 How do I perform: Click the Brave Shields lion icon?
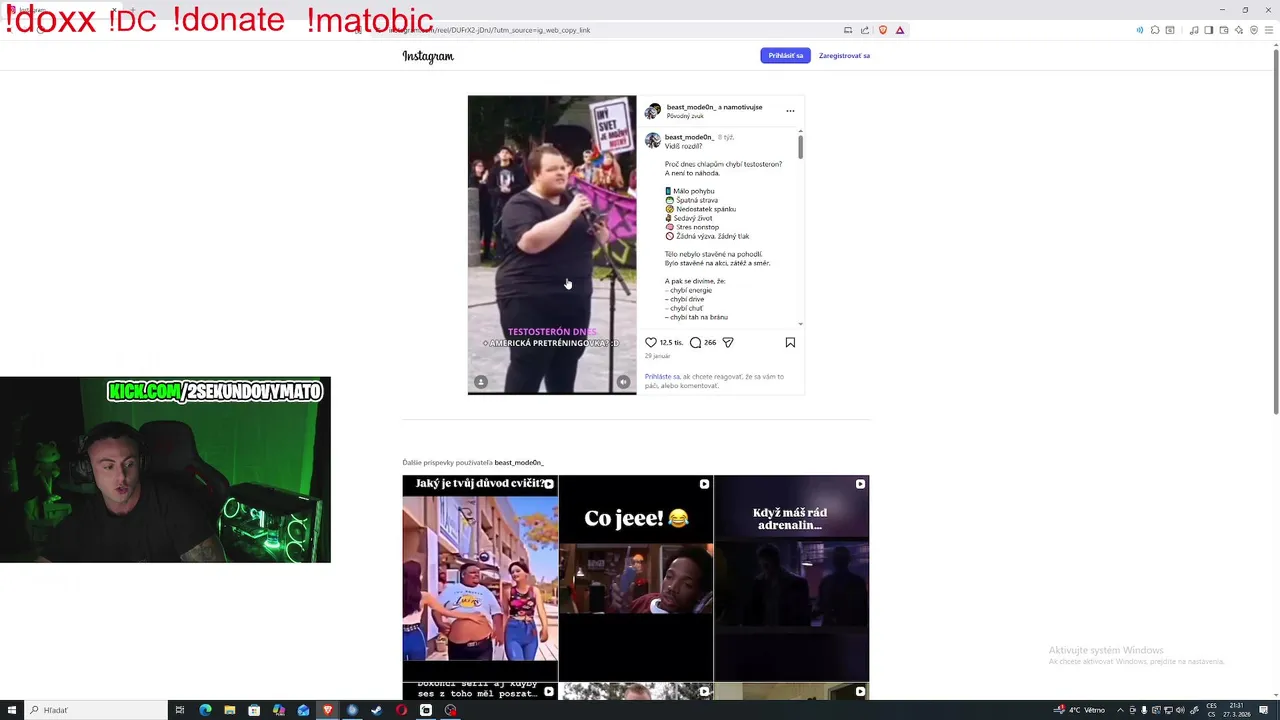[883, 30]
